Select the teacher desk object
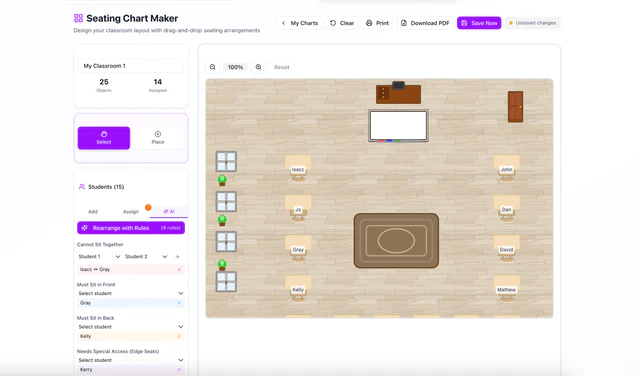This screenshot has height=376, width=640. pyautogui.click(x=398, y=93)
